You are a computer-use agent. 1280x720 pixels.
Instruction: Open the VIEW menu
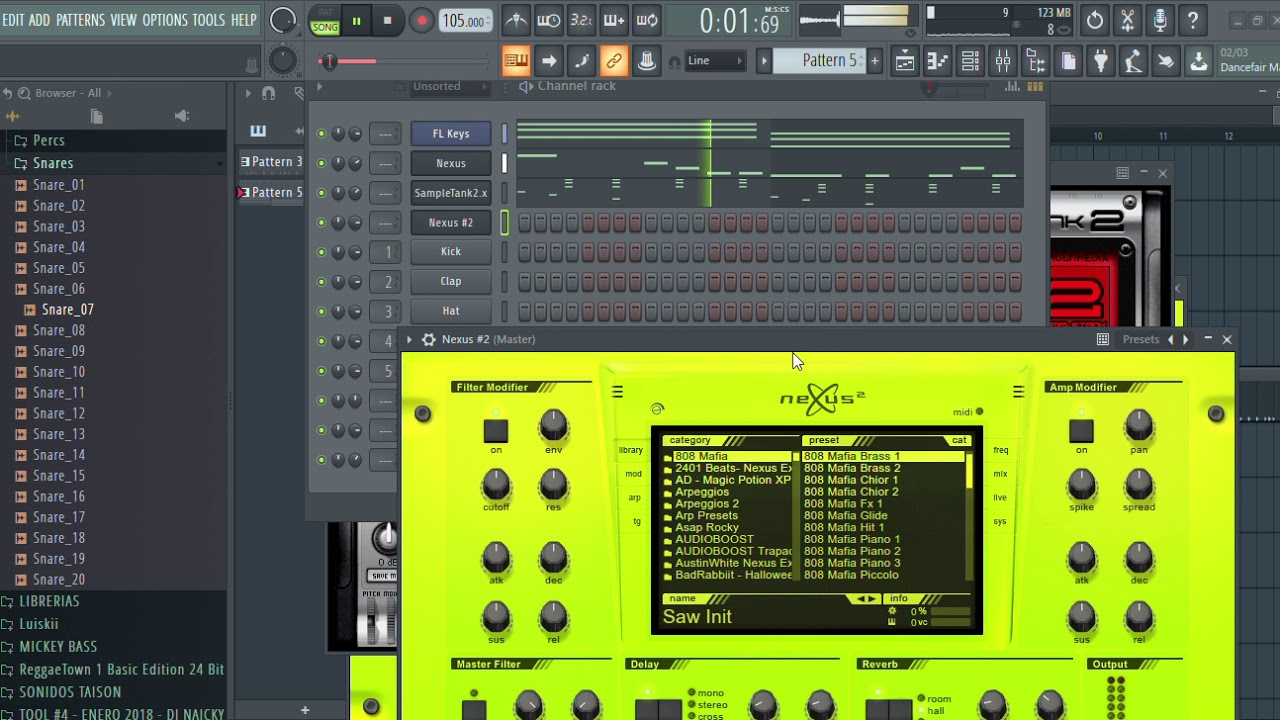point(123,20)
